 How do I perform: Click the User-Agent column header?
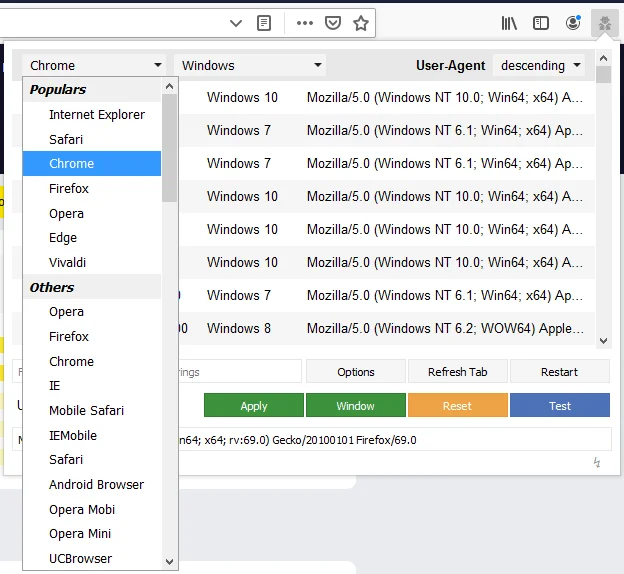point(450,65)
